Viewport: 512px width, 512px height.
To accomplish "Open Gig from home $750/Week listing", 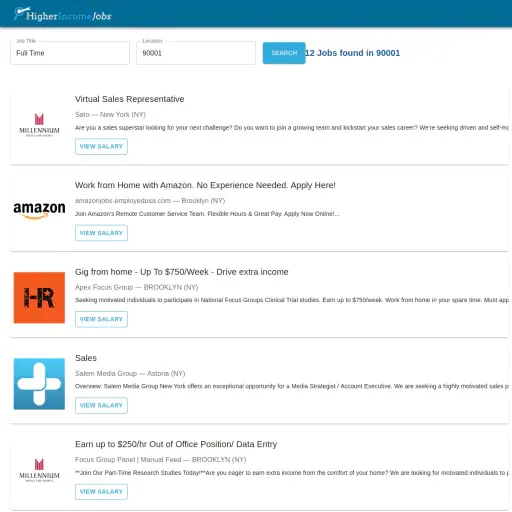I will click(x=182, y=272).
